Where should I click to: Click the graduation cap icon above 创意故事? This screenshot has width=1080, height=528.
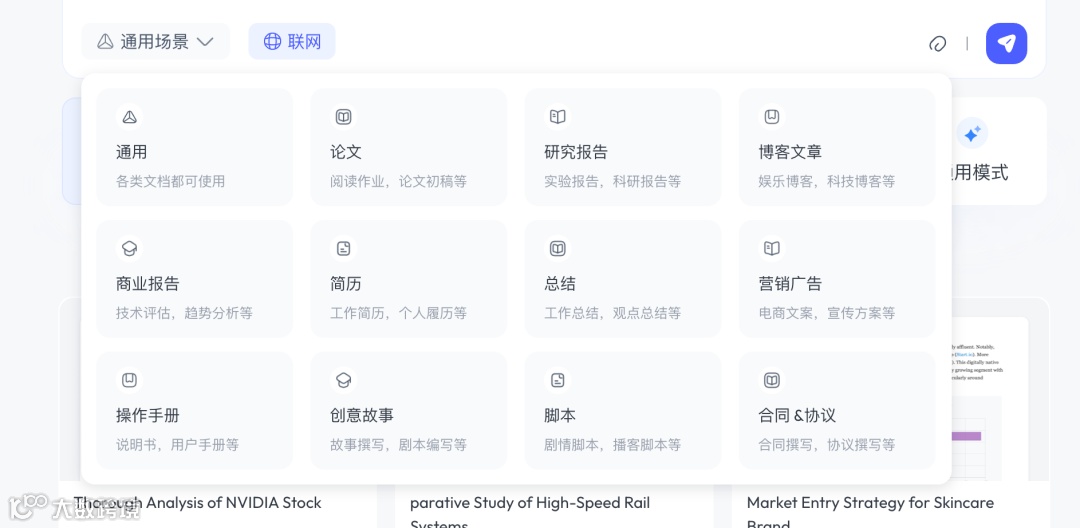[x=344, y=380]
